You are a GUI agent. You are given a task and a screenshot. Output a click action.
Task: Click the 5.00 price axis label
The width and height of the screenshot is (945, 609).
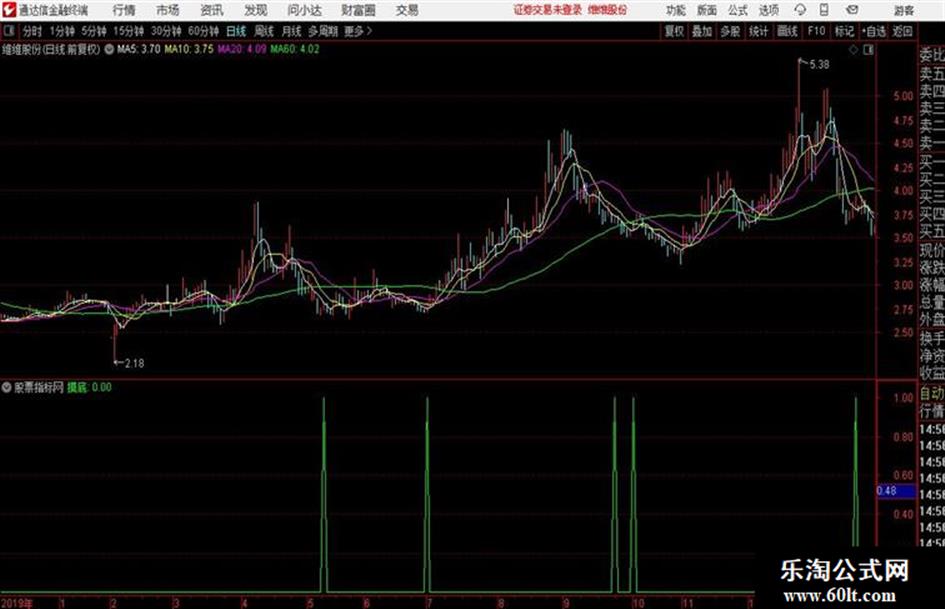click(x=903, y=96)
